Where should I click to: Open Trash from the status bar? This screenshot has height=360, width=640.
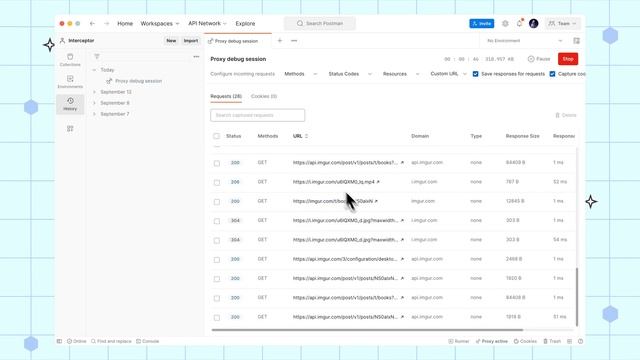coord(552,341)
